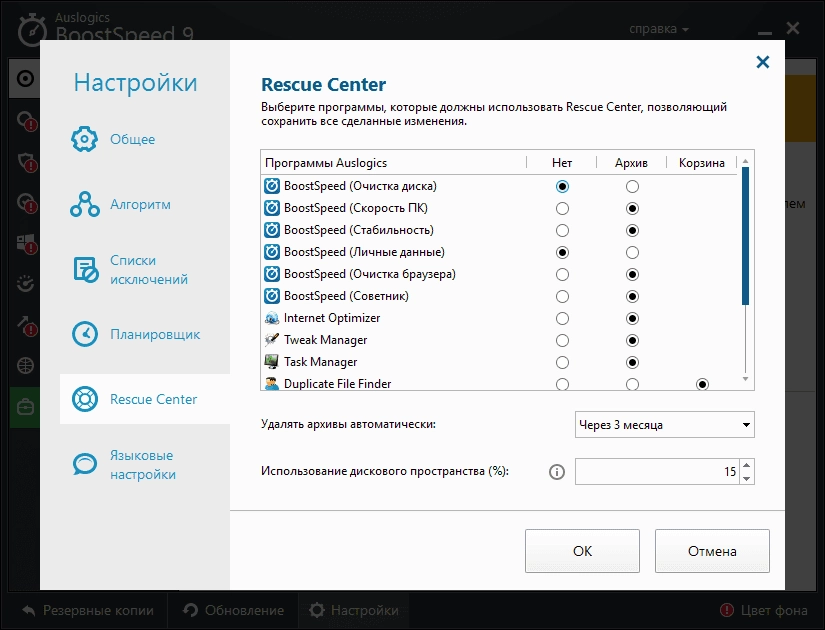Click the list's blue vertical scrollbar thumb
This screenshot has width=825, height=630.
tap(745, 236)
